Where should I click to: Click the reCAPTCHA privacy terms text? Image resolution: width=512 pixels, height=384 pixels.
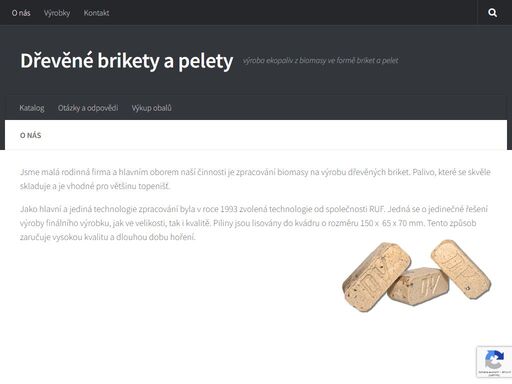(x=494, y=373)
